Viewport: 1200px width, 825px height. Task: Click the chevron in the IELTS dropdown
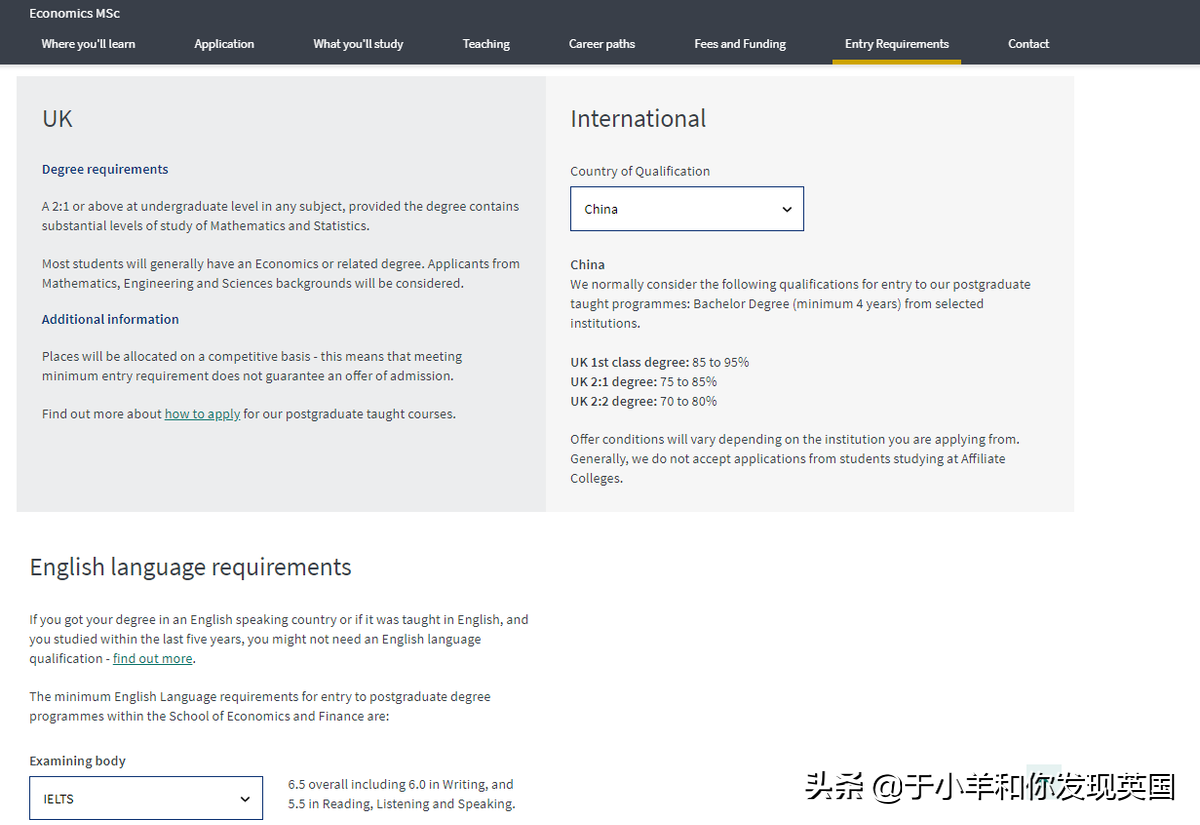tap(245, 799)
